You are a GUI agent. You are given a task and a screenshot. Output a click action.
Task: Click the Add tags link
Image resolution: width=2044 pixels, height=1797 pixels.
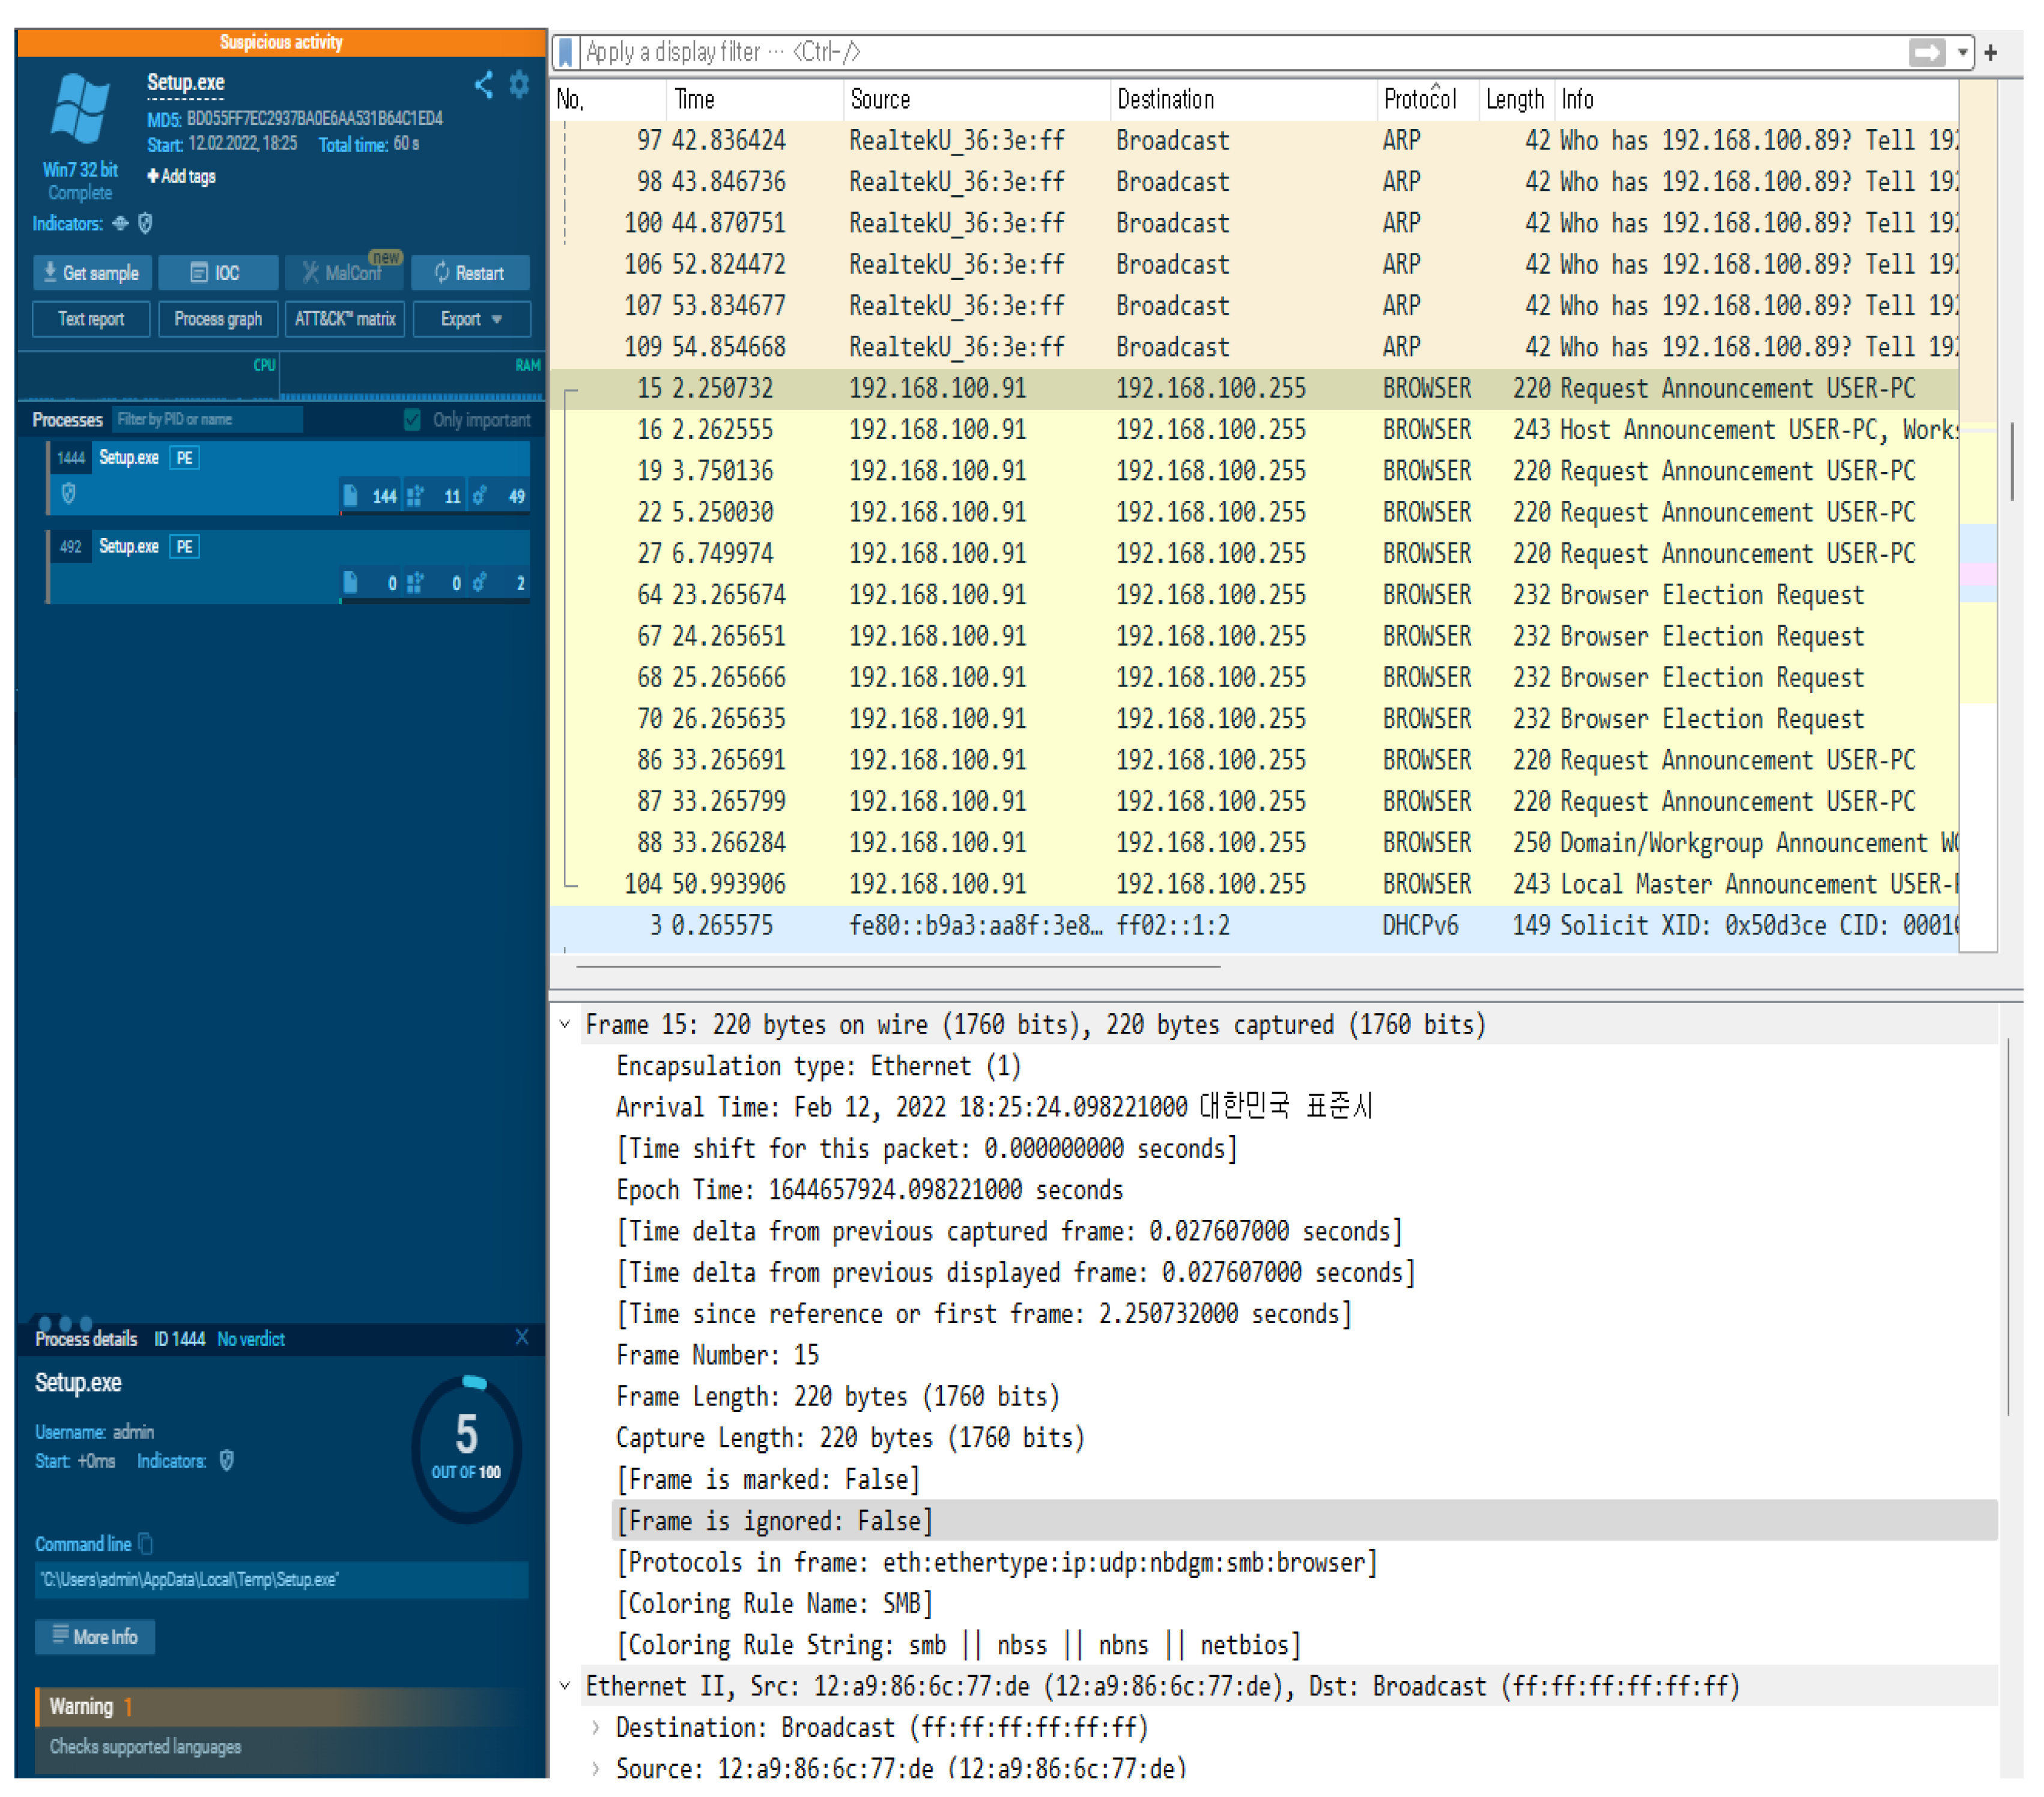click(x=181, y=176)
